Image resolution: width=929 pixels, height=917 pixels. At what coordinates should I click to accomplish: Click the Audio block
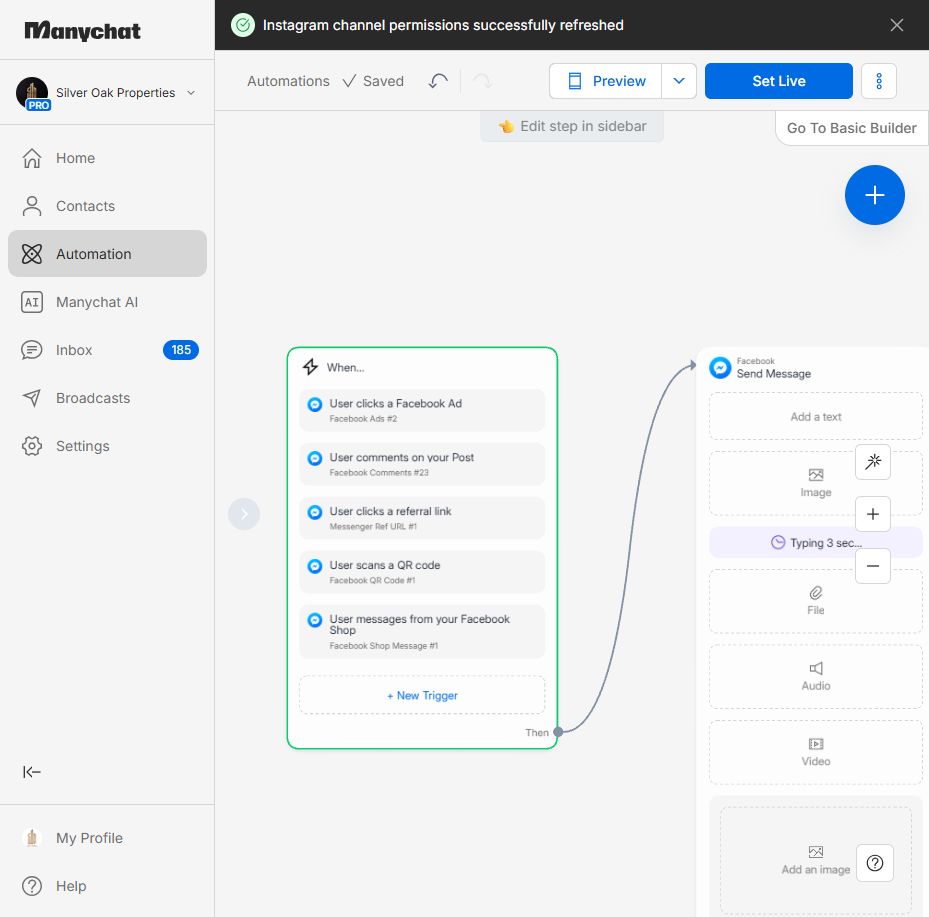(x=815, y=677)
